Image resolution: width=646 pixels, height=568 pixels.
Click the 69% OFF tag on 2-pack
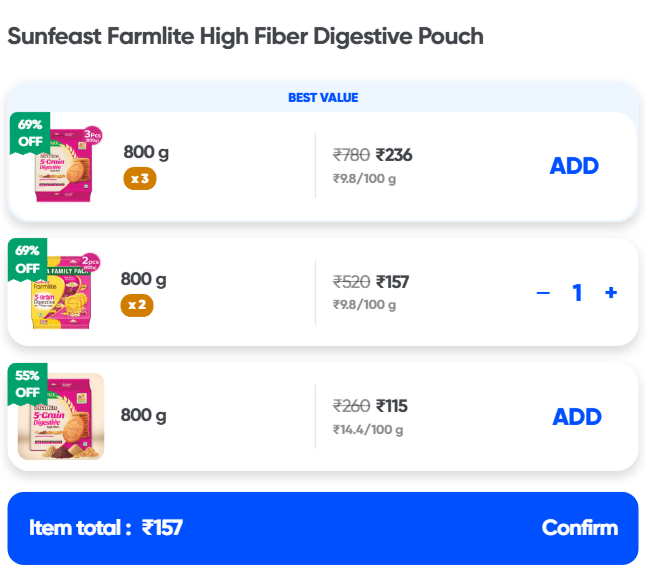click(27, 258)
